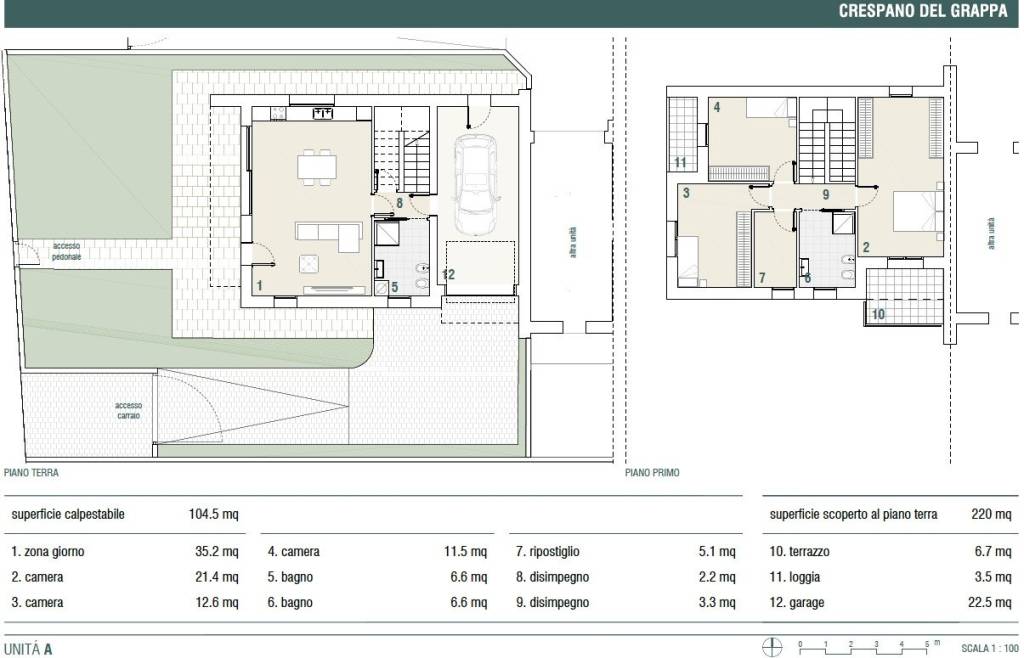This screenshot has width=1024, height=658.
Task: Click the "superficie scoperto al piano terra" row
Action: click(x=882, y=515)
